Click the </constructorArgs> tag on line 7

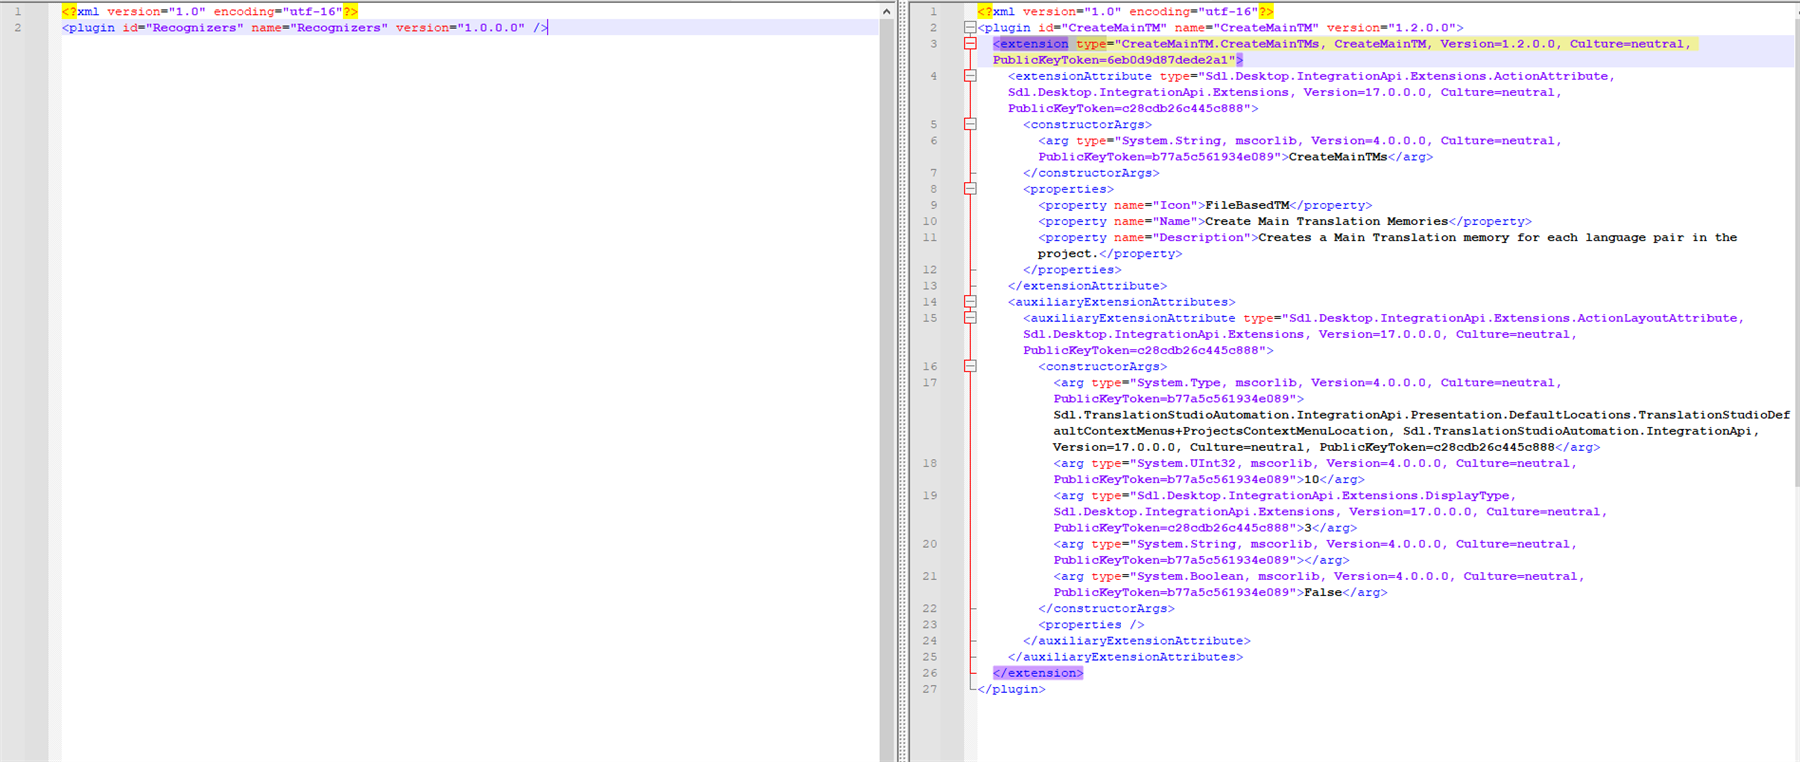(x=1091, y=173)
